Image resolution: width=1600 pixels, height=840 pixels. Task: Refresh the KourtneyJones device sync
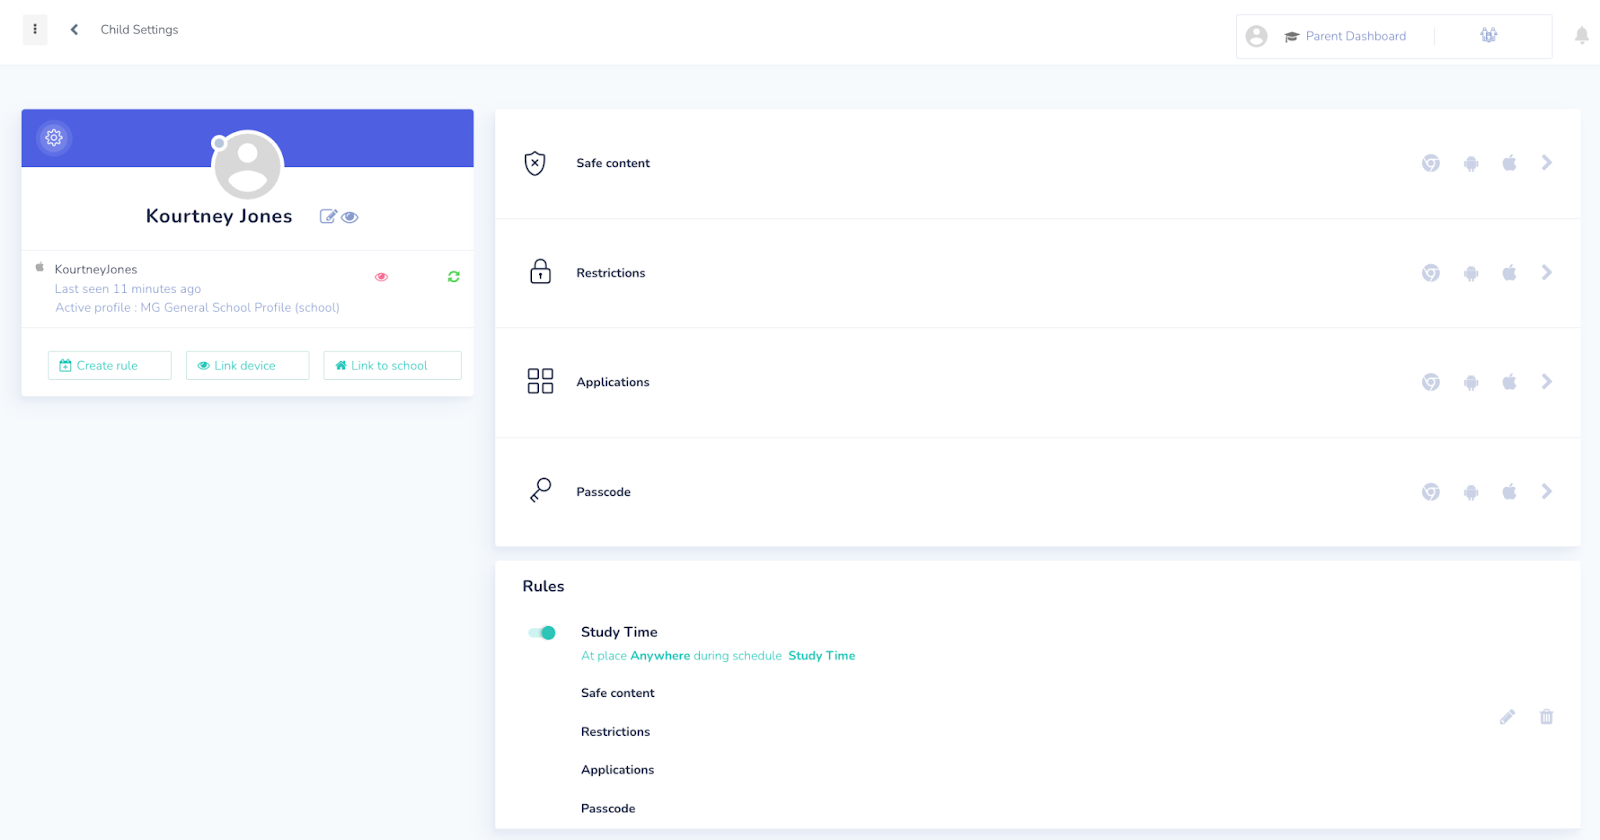click(x=454, y=277)
